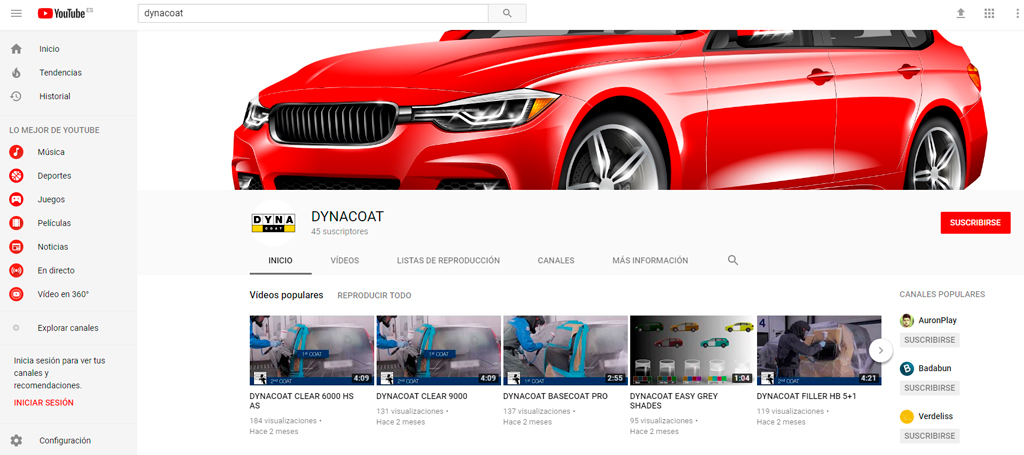Click the Tendencias sidebar label
The width and height of the screenshot is (1024, 455).
pyautogui.click(x=61, y=72)
